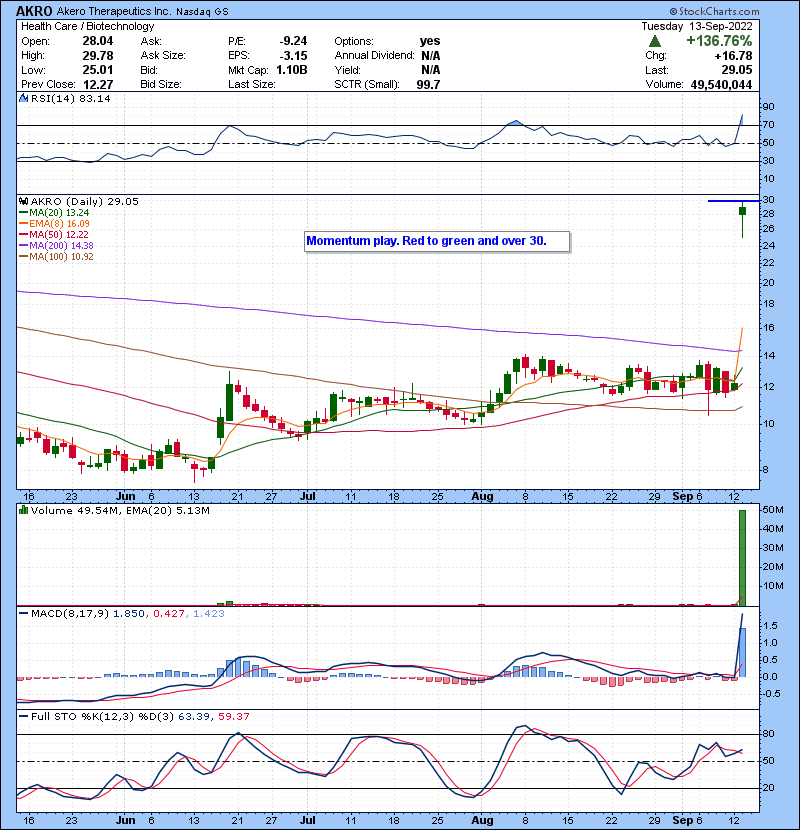This screenshot has width=800, height=830.
Task: Click the Annual Dividend N/A value
Action: [430, 56]
